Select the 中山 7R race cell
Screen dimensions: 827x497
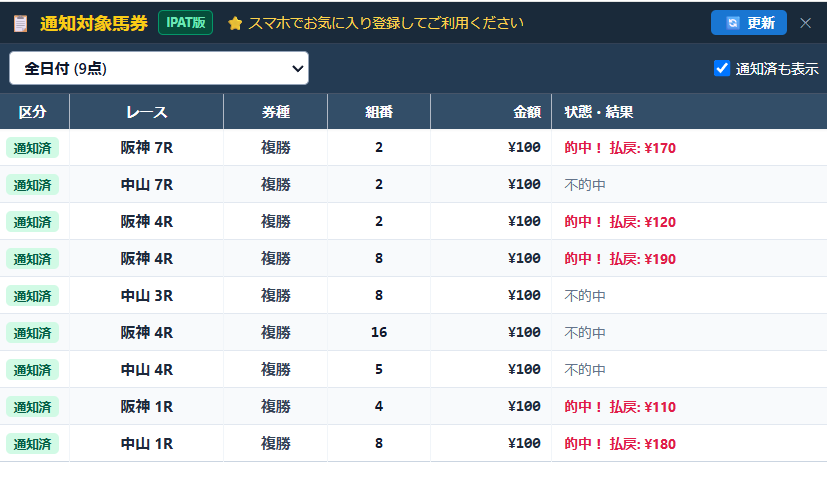point(147,185)
